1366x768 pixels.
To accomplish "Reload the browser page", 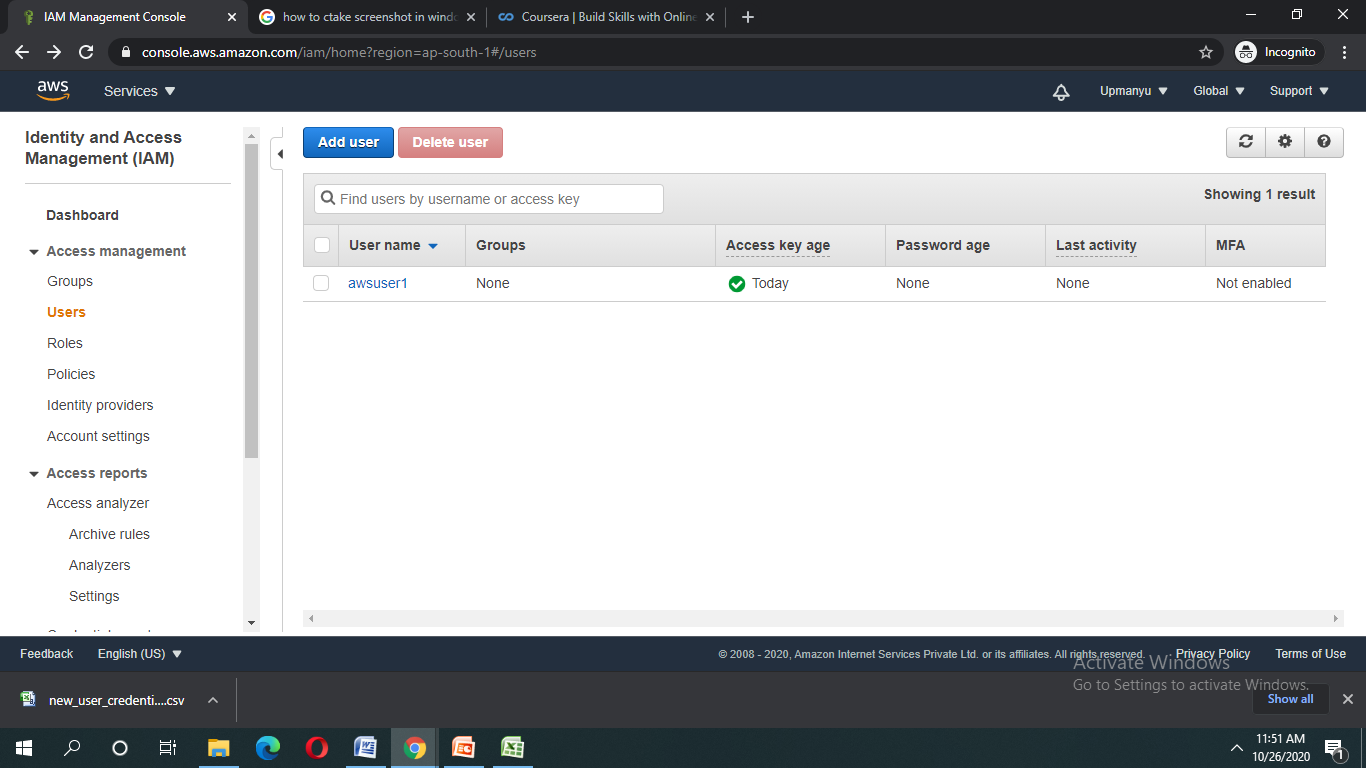I will (86, 52).
